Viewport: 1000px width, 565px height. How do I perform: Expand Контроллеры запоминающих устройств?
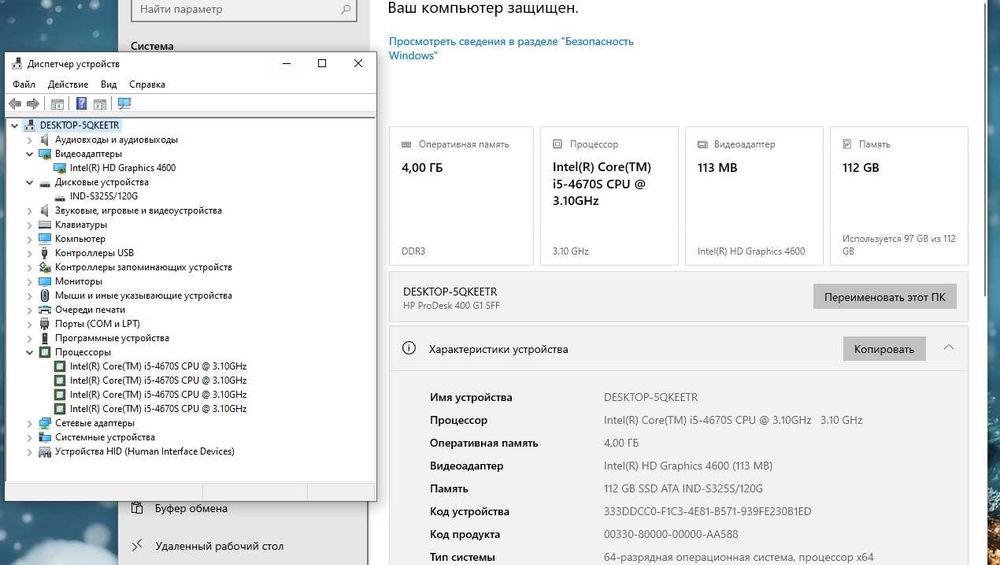29,267
